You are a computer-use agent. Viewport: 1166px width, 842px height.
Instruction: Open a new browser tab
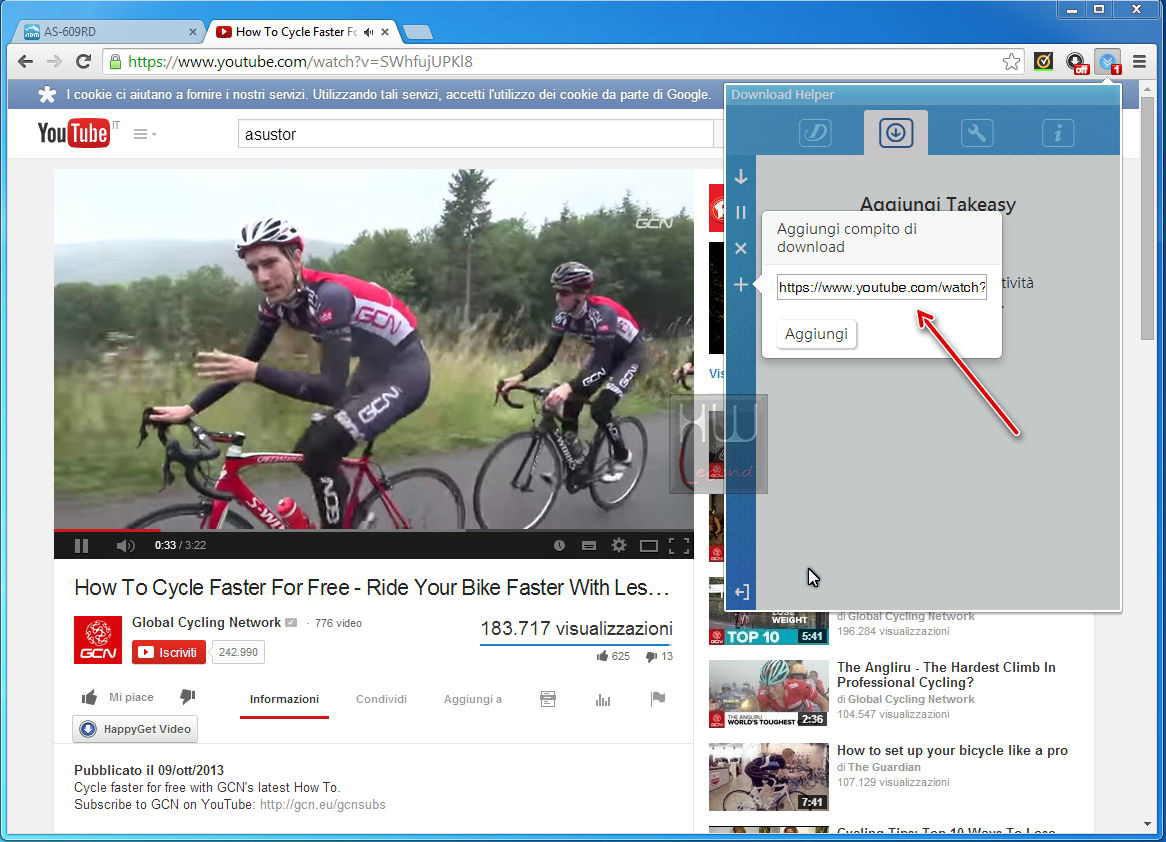[417, 32]
